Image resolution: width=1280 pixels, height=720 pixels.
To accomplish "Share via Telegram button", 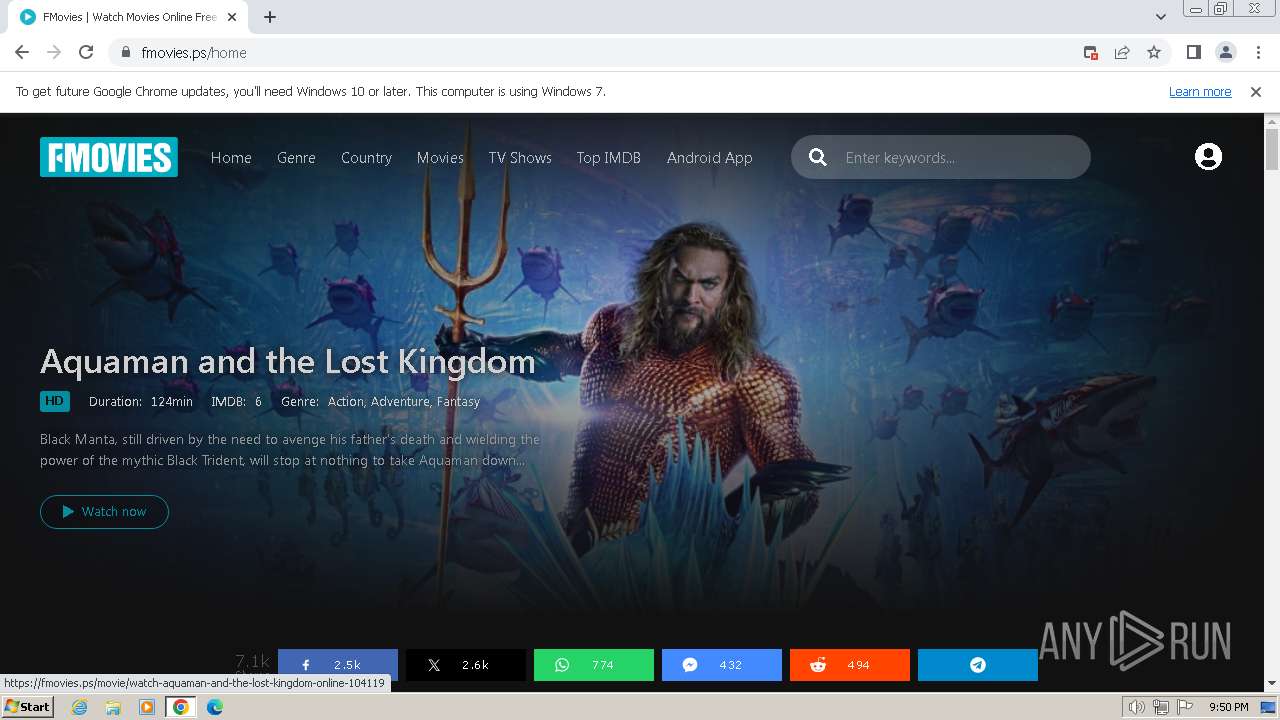I will point(978,665).
